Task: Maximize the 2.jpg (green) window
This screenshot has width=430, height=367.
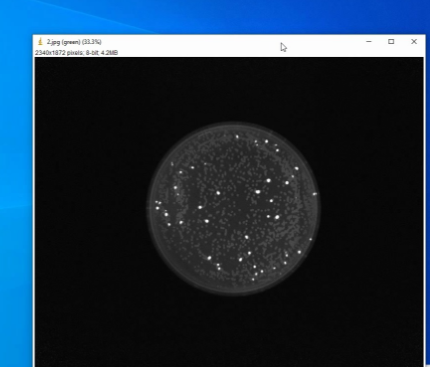Action: tap(391, 42)
